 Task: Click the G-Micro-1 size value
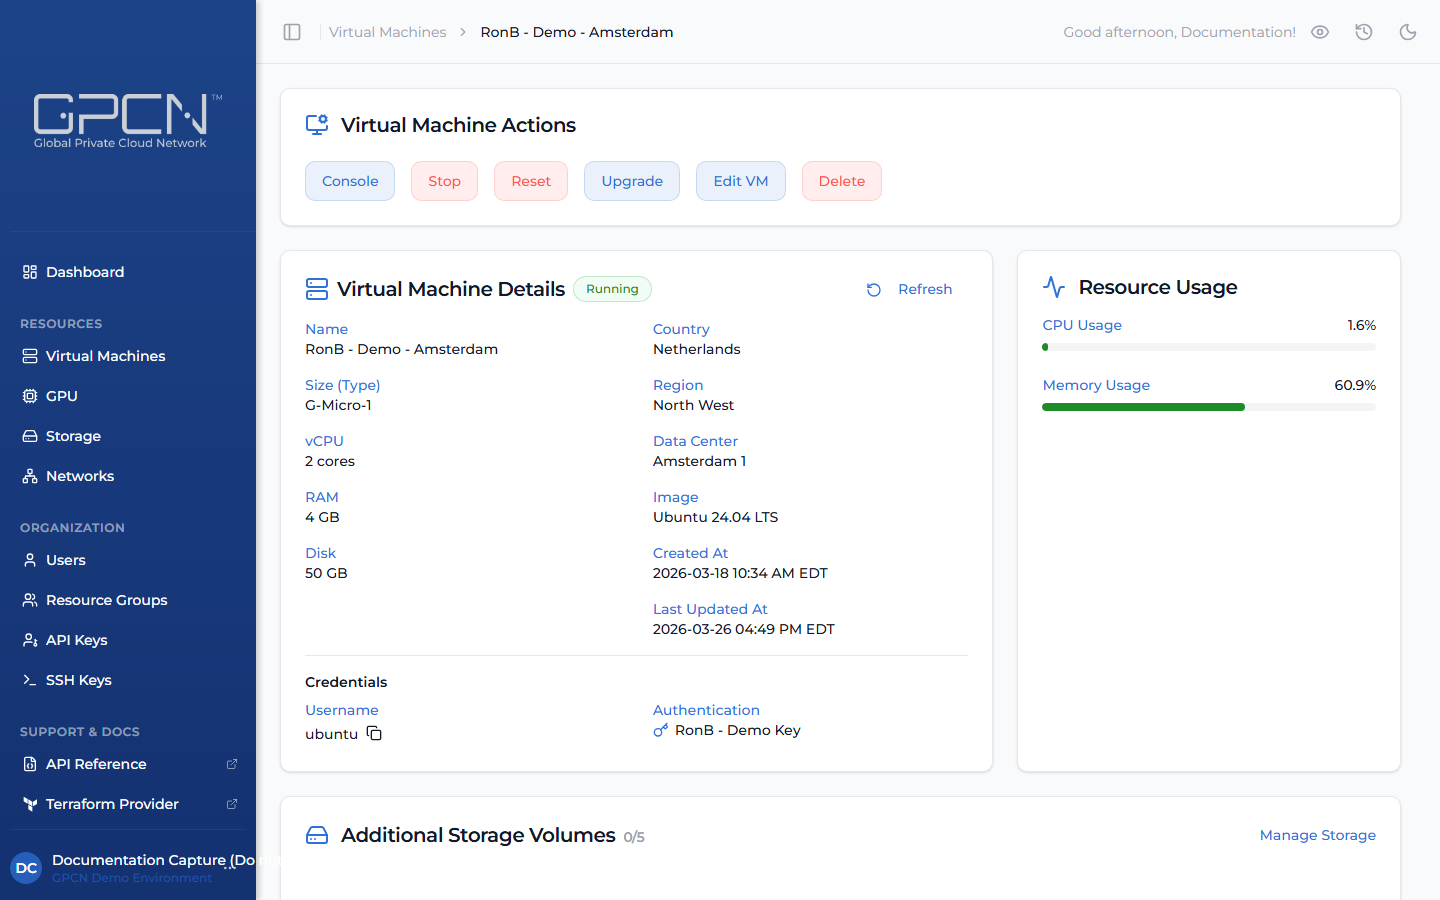pyautogui.click(x=338, y=405)
